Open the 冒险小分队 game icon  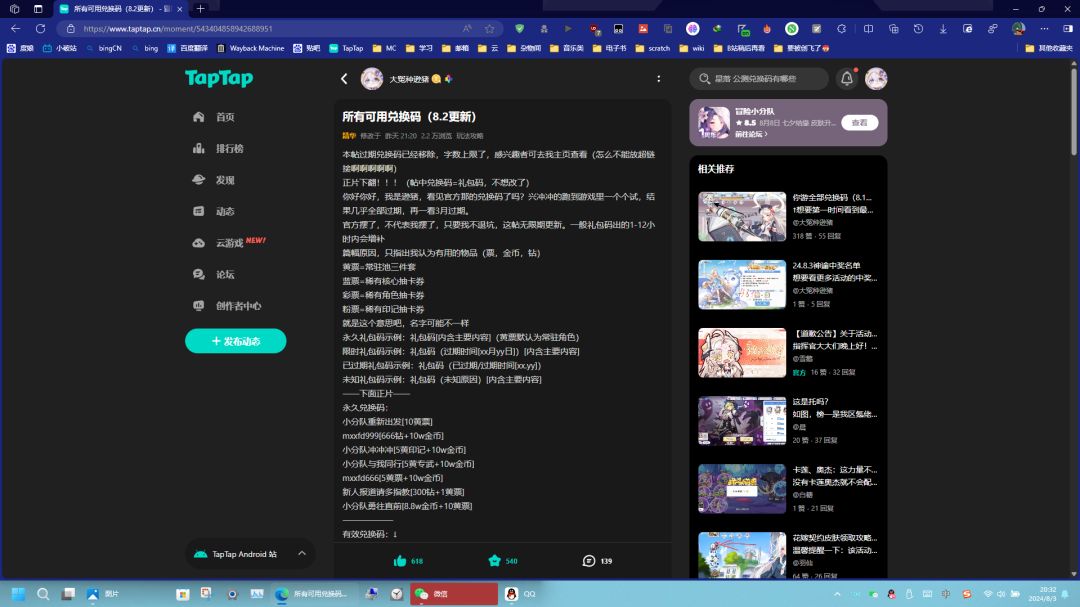point(714,123)
